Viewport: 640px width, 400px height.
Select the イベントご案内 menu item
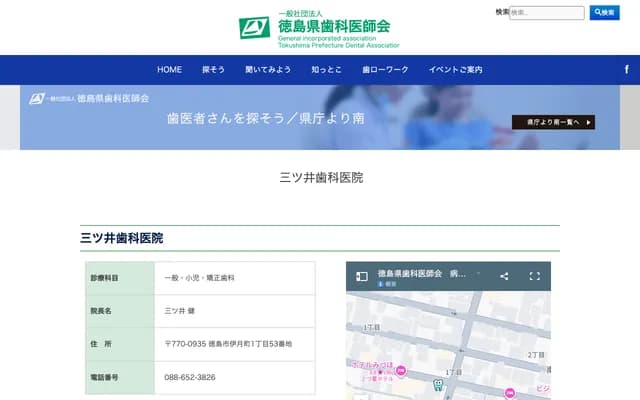pos(455,70)
